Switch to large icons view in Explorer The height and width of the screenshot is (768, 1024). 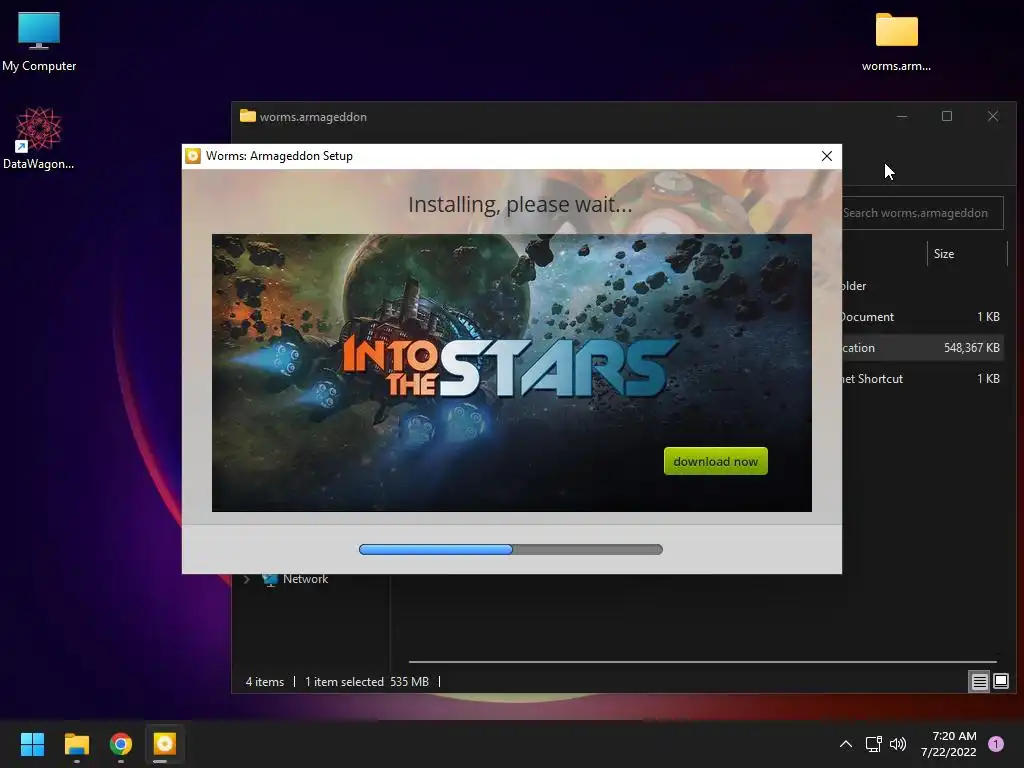tap(1000, 682)
